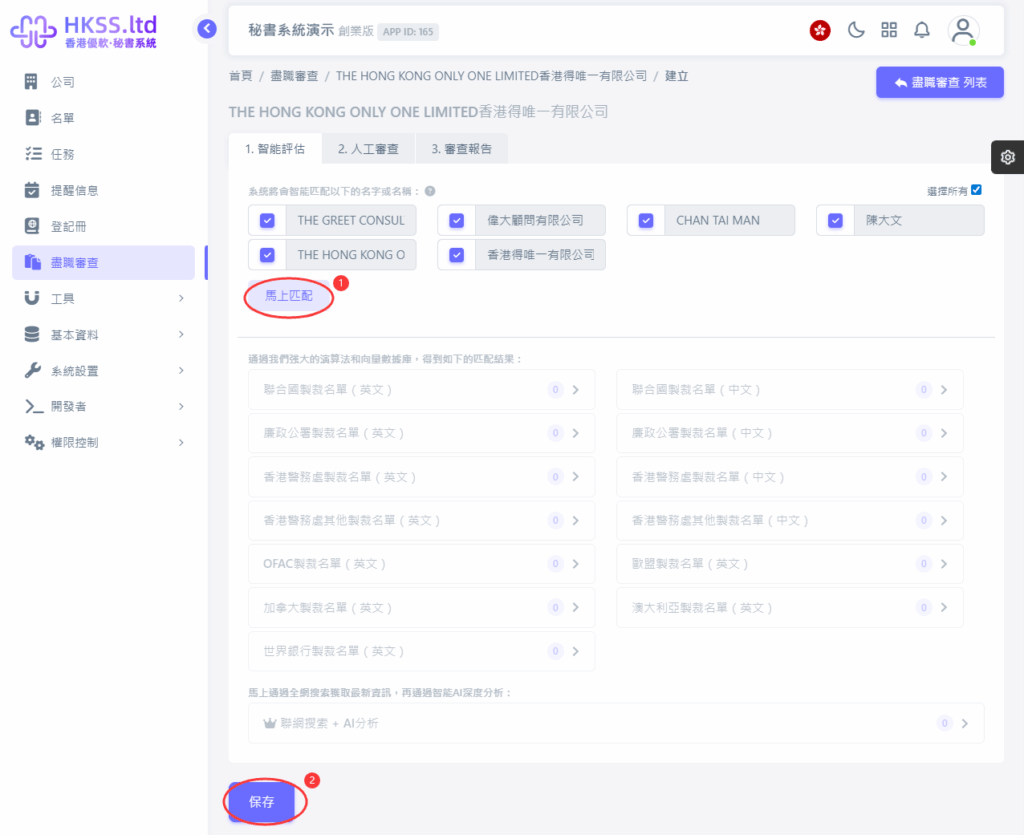Toggle the 選擇所有 select-all checkbox
This screenshot has height=835, width=1024.
click(976, 190)
